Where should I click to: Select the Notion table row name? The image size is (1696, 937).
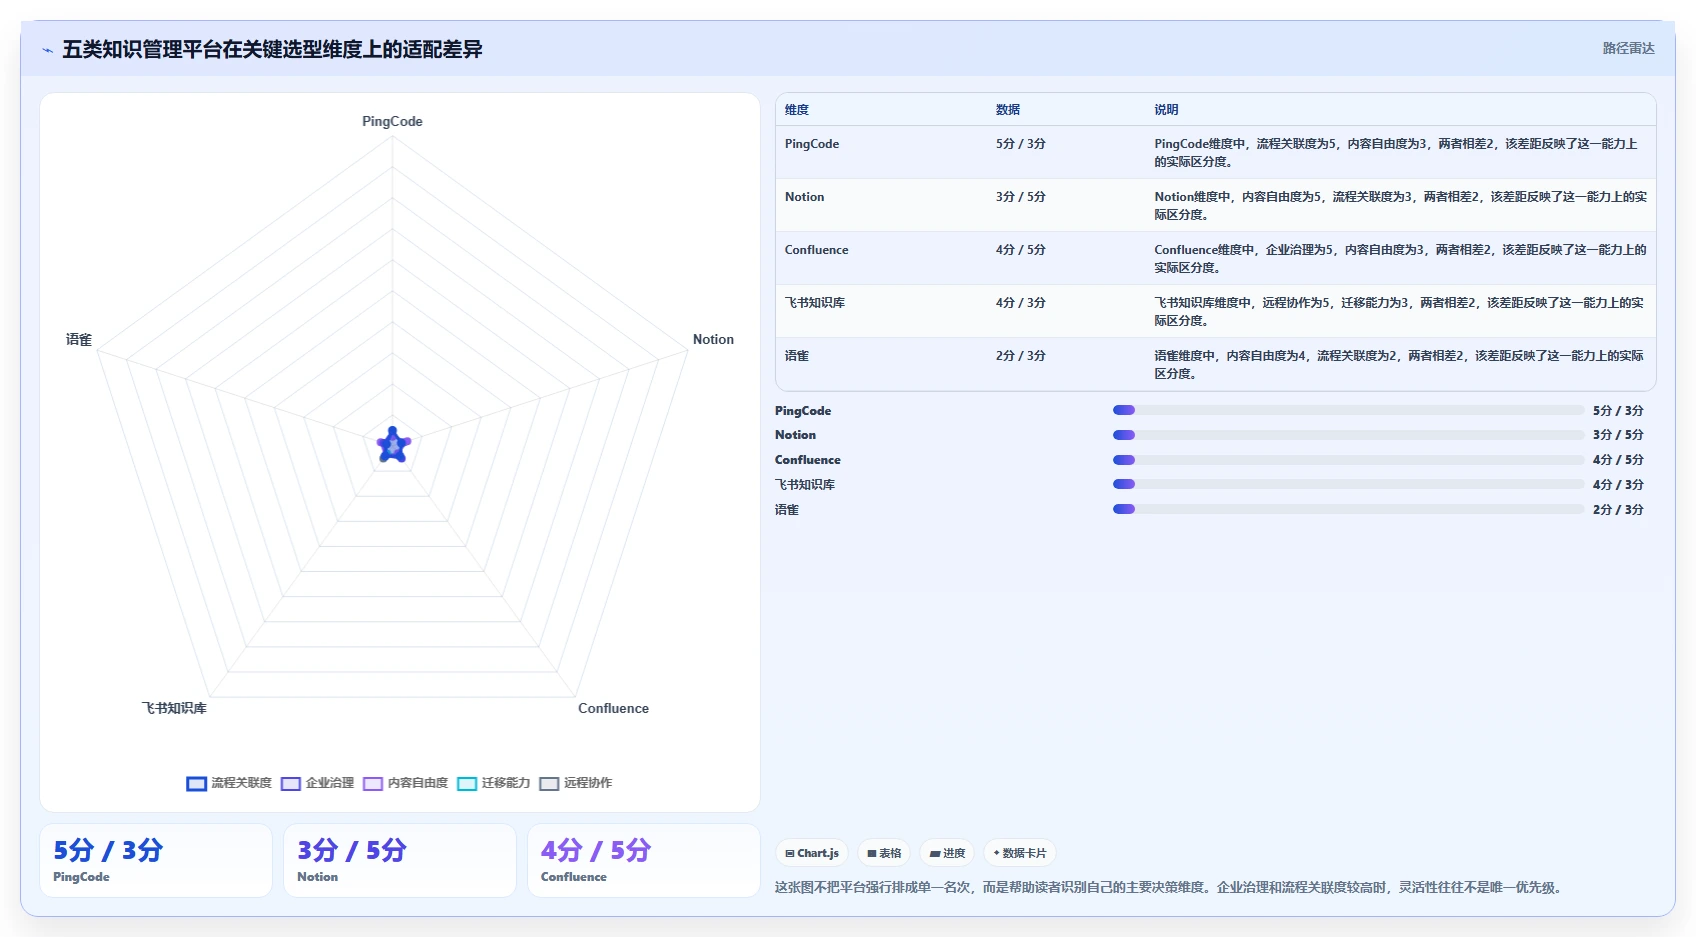click(805, 197)
